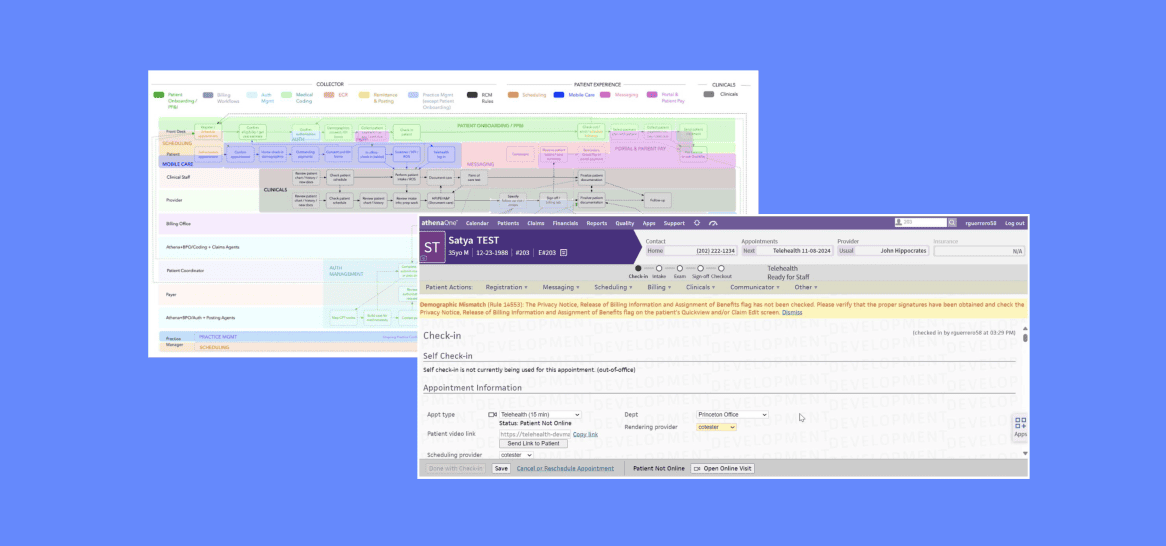
Task: Open the Apps grid side panel
Action: [1020, 427]
